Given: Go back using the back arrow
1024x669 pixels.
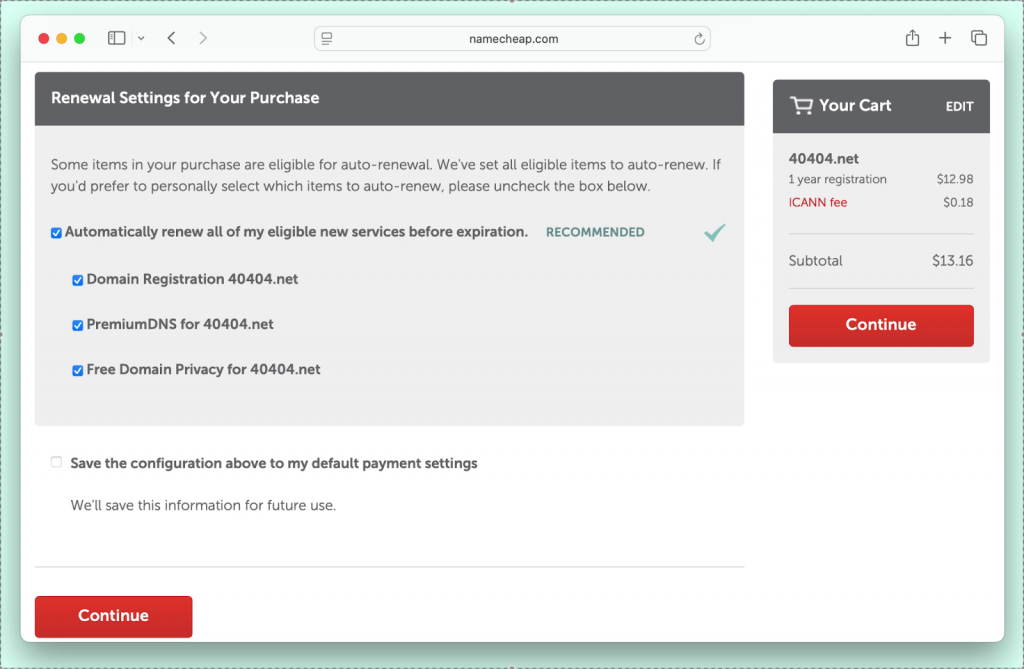Looking at the screenshot, I should tap(172, 38).
